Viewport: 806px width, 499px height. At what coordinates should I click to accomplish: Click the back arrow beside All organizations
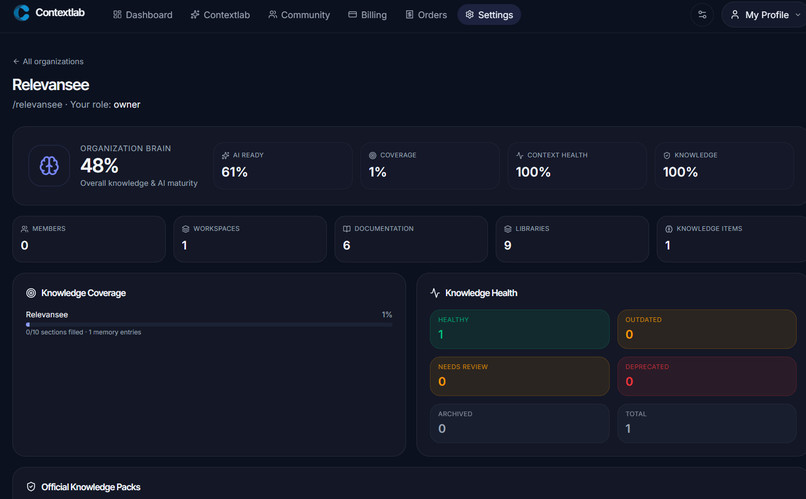(x=16, y=61)
